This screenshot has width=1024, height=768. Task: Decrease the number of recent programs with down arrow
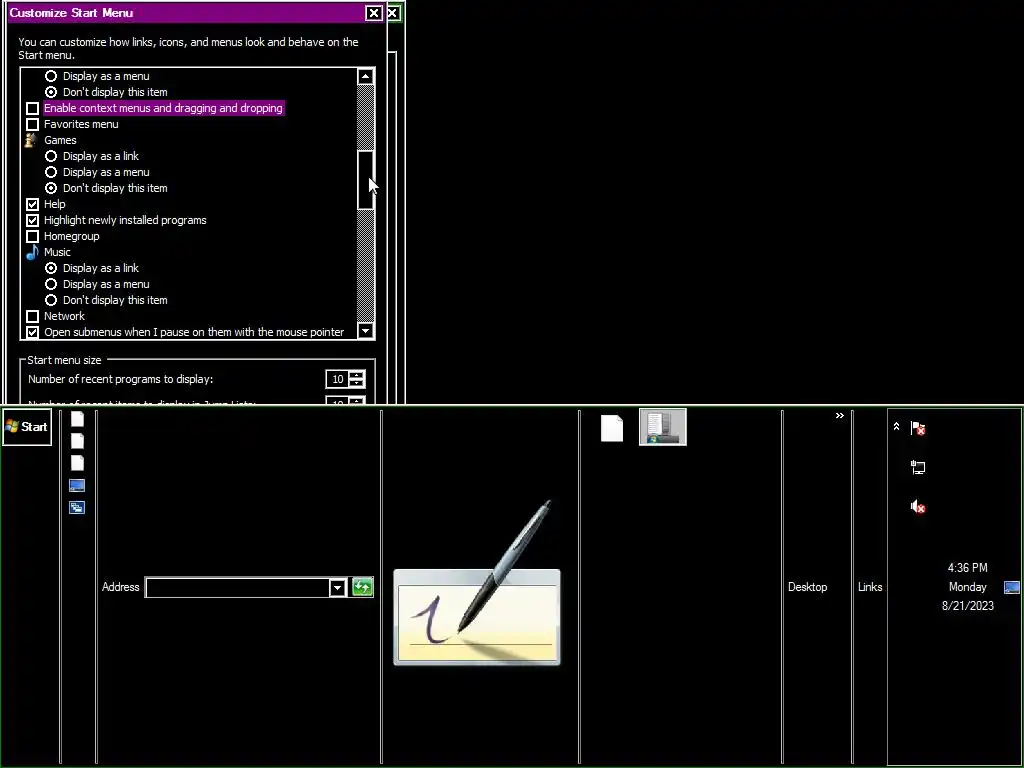pyautogui.click(x=357, y=383)
